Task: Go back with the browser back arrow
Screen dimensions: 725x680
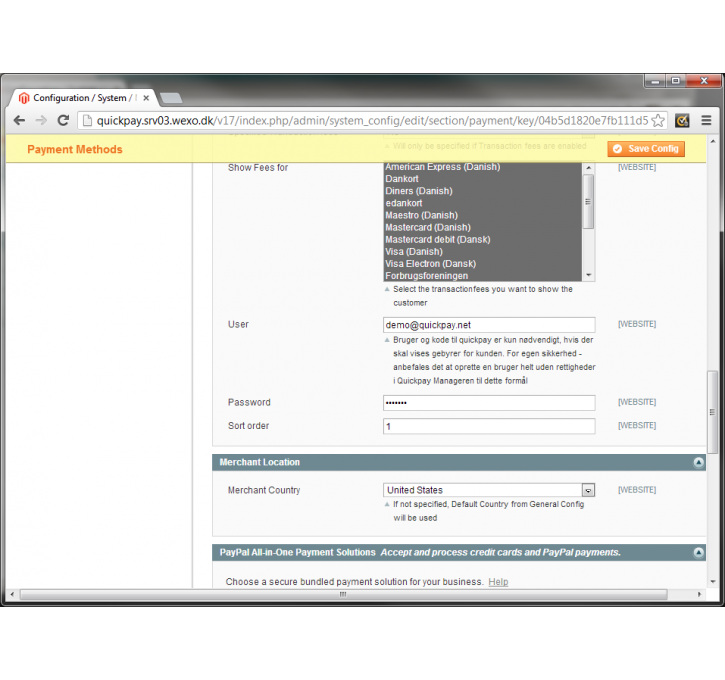Action: [19, 121]
